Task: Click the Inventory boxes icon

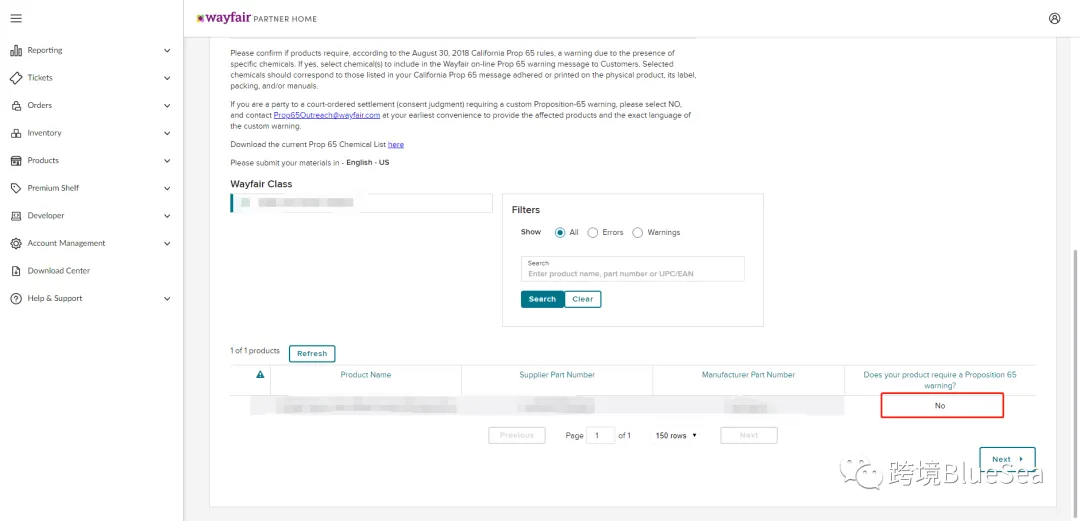Action: click(x=16, y=133)
